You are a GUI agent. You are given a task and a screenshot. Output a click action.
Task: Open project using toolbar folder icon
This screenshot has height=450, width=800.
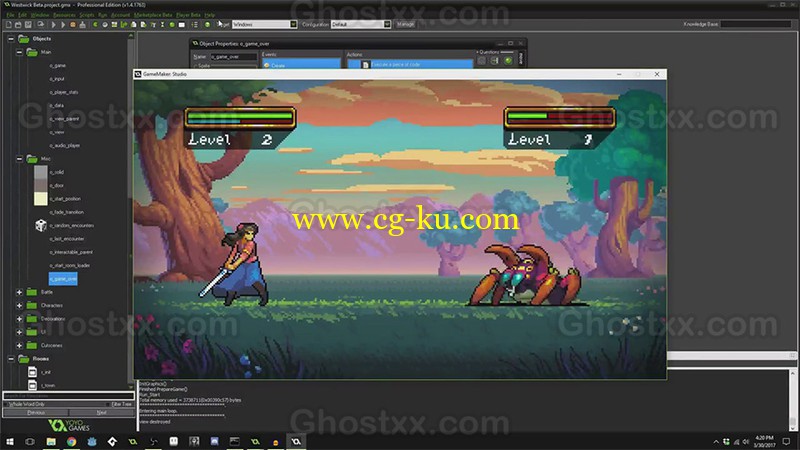tap(18, 24)
